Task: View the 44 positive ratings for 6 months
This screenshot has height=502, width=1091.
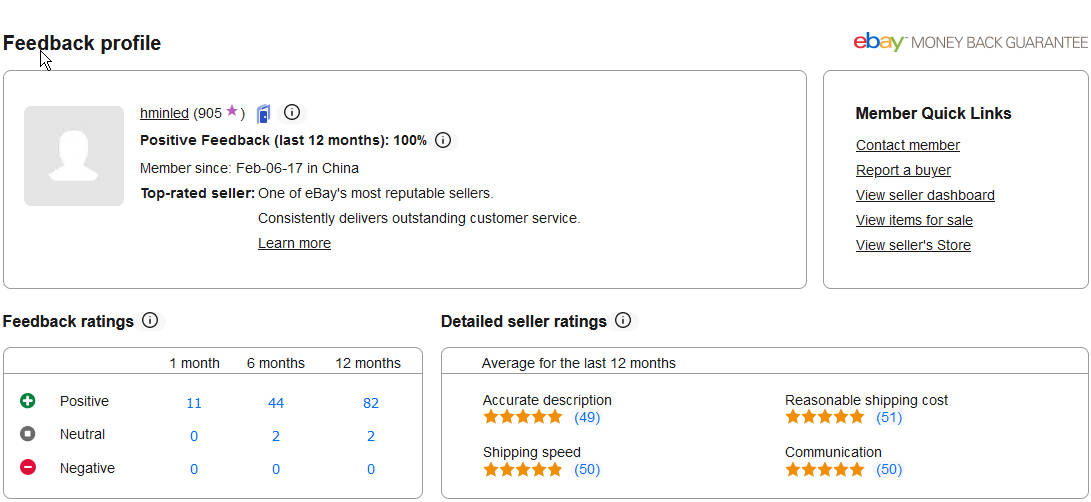Action: 276,403
